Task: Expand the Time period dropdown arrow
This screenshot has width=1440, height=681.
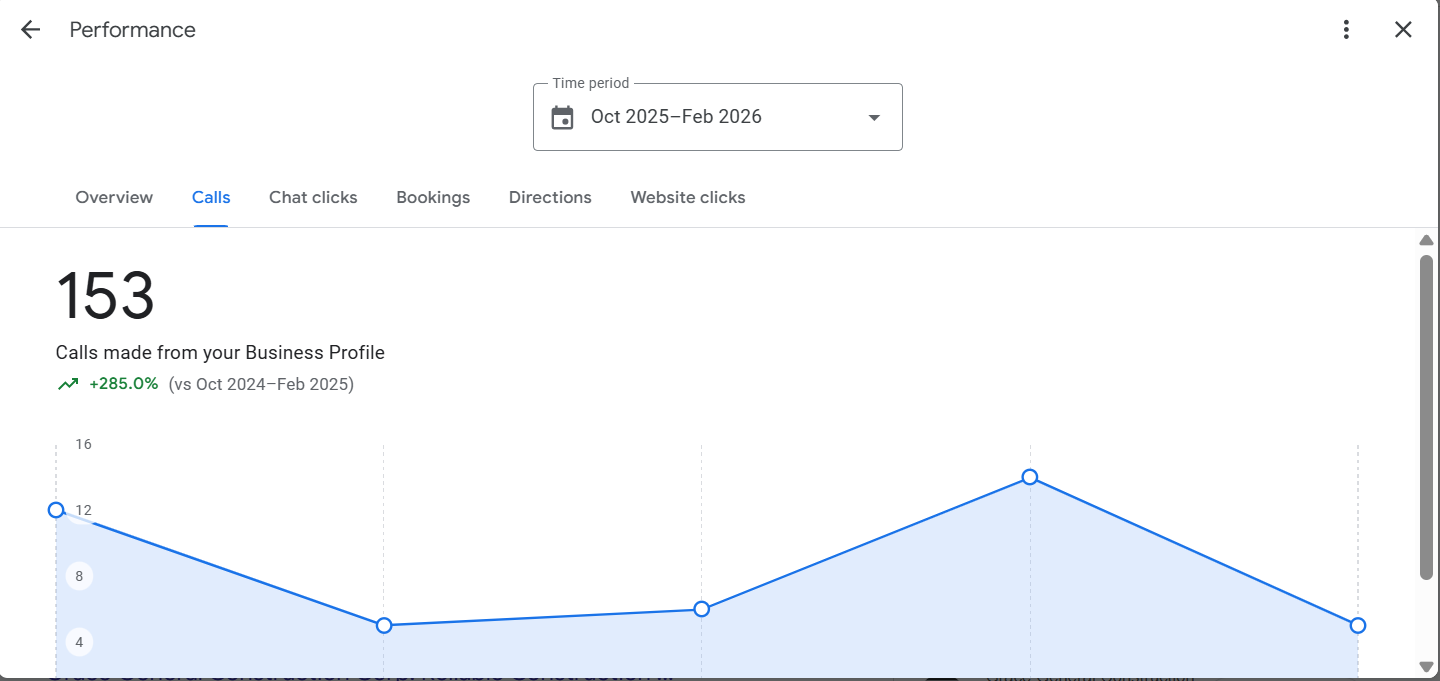Action: pyautogui.click(x=874, y=117)
